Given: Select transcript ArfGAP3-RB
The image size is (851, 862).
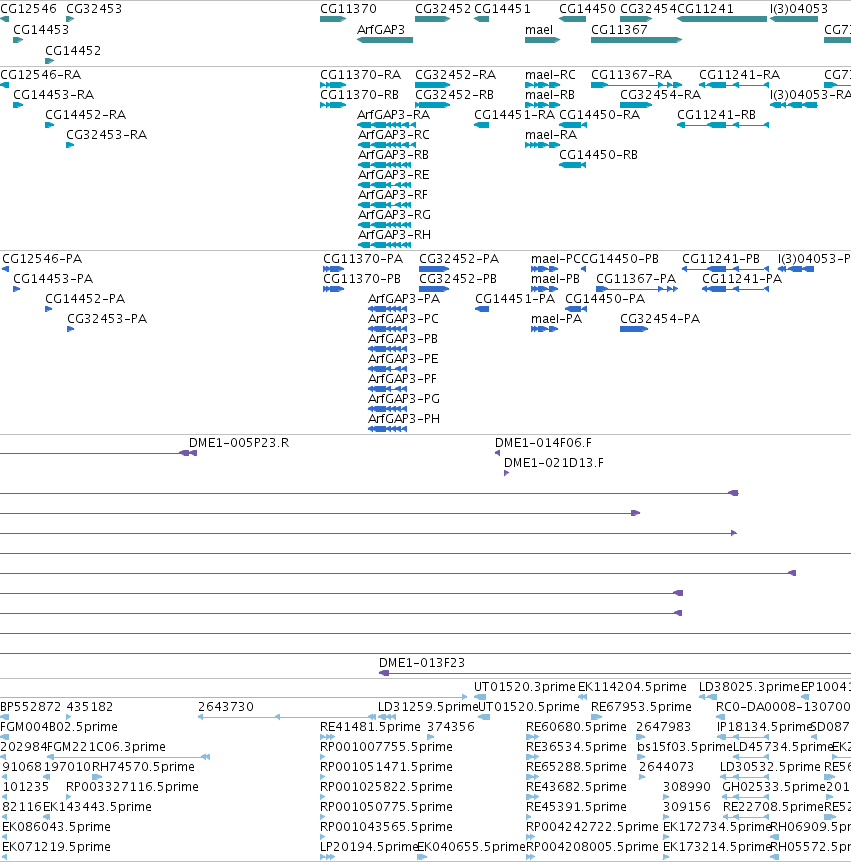Looking at the screenshot, I should (393, 155).
